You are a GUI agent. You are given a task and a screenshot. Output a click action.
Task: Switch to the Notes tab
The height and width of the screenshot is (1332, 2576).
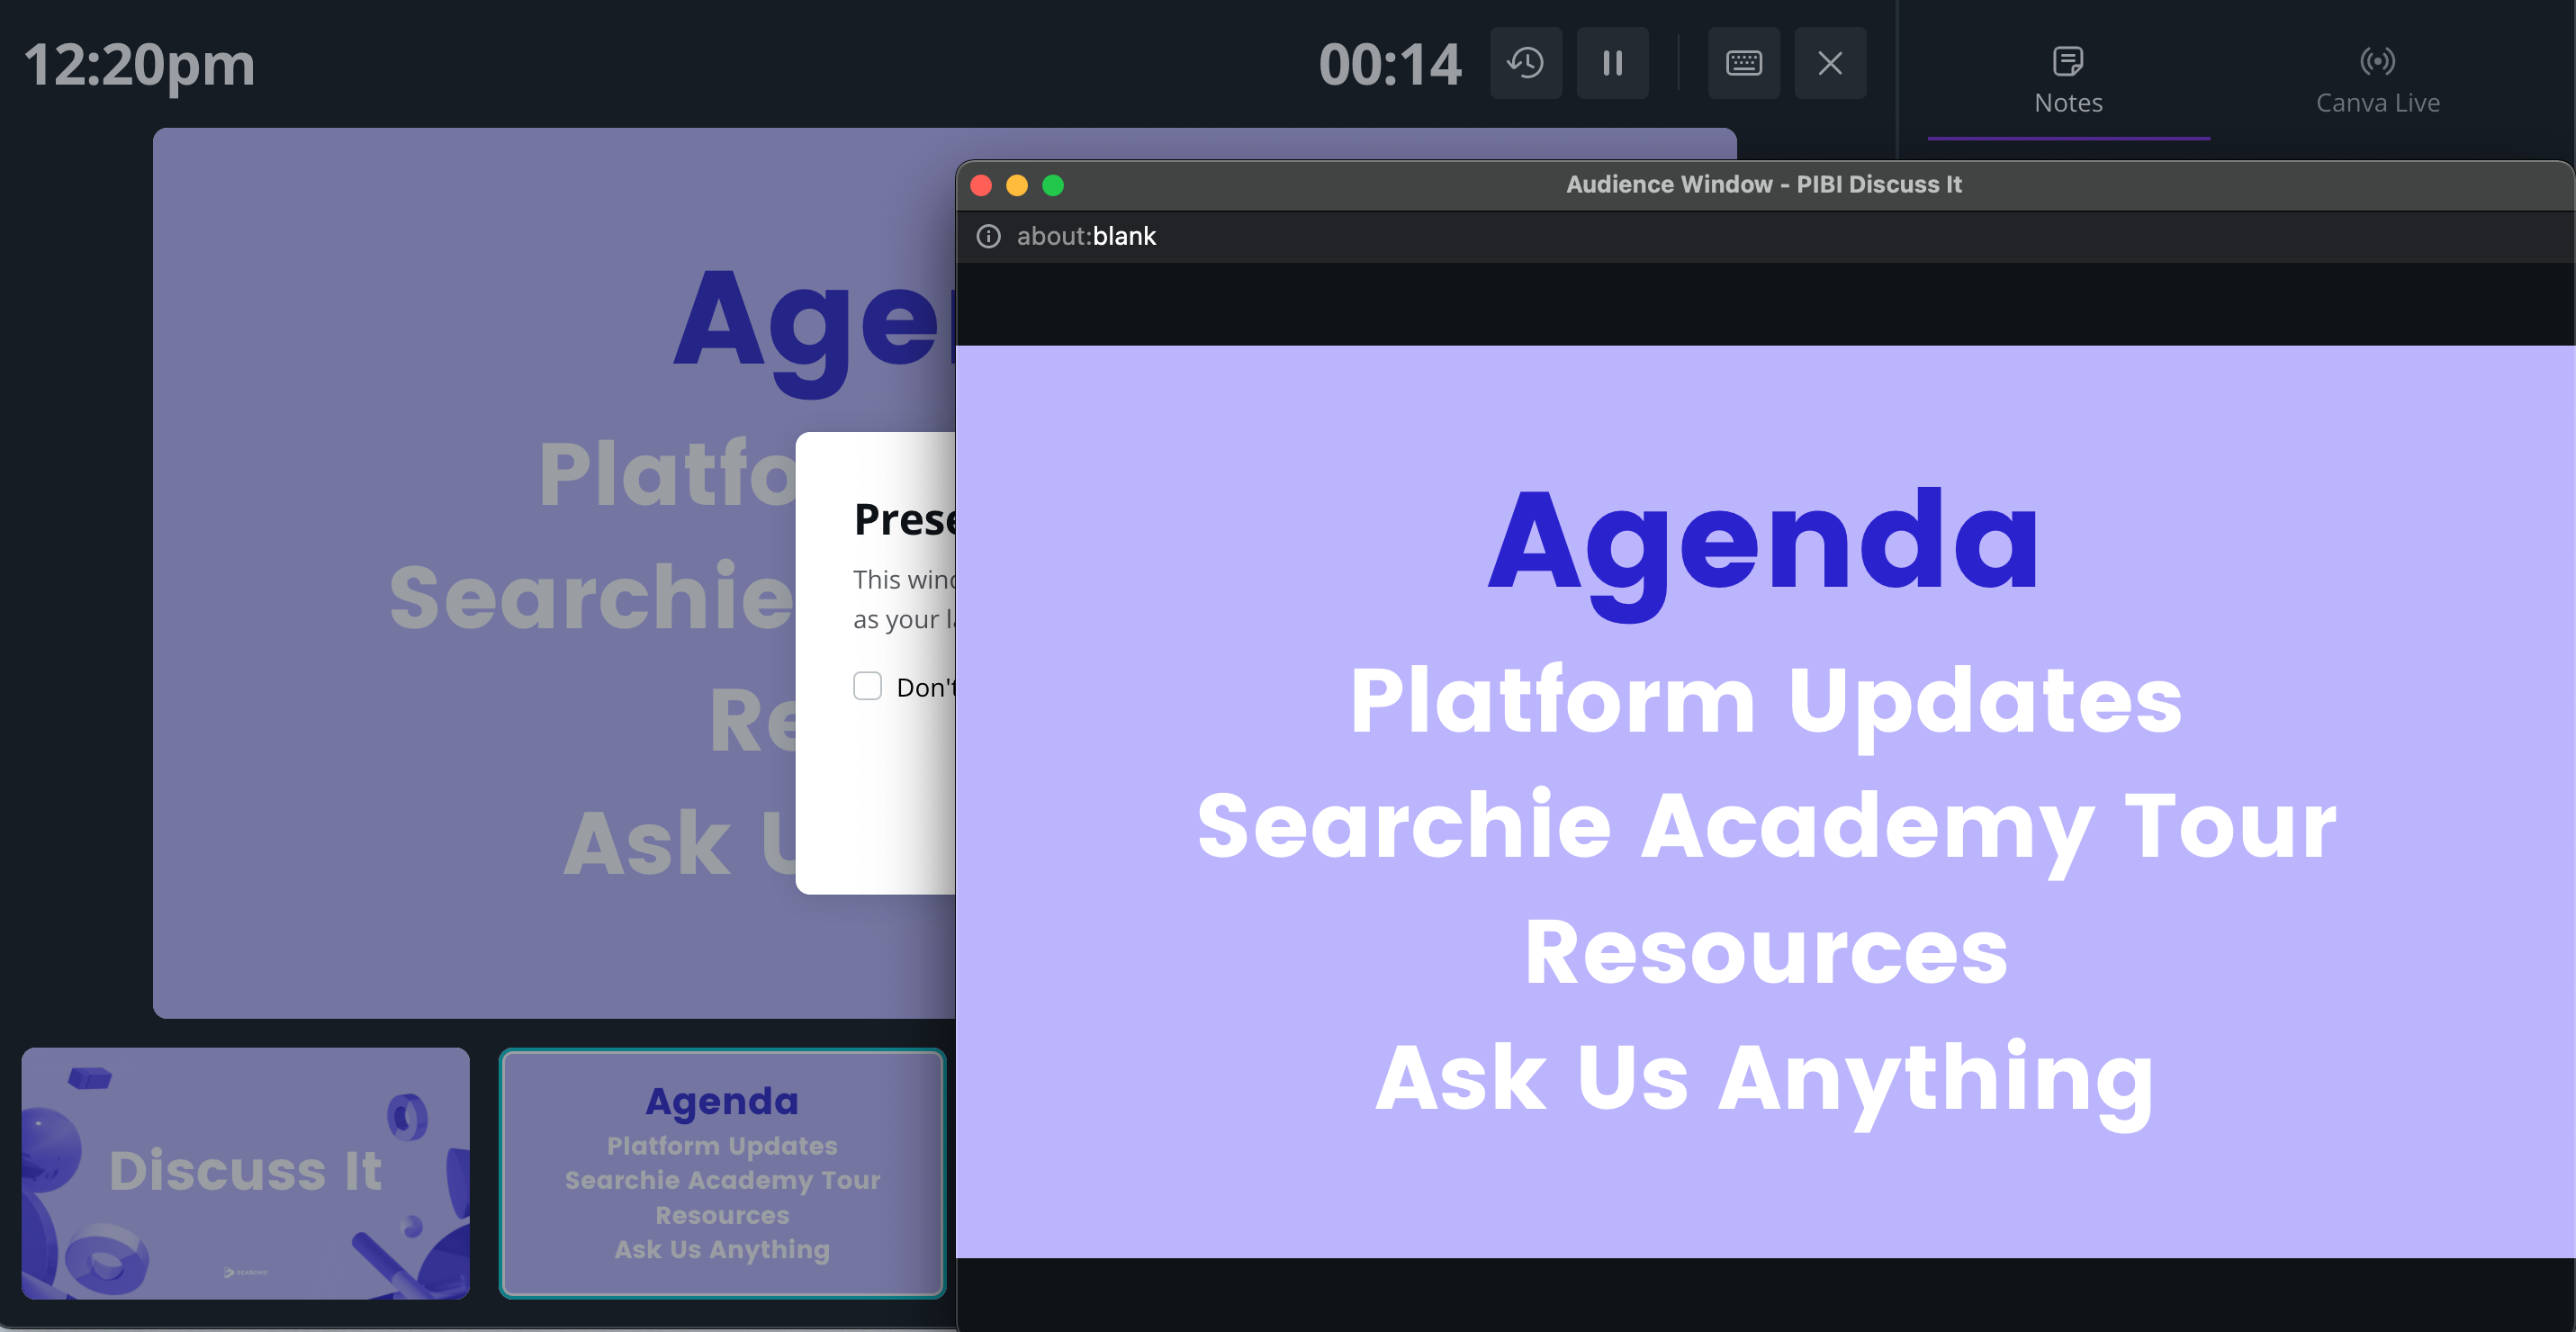pos(2068,80)
